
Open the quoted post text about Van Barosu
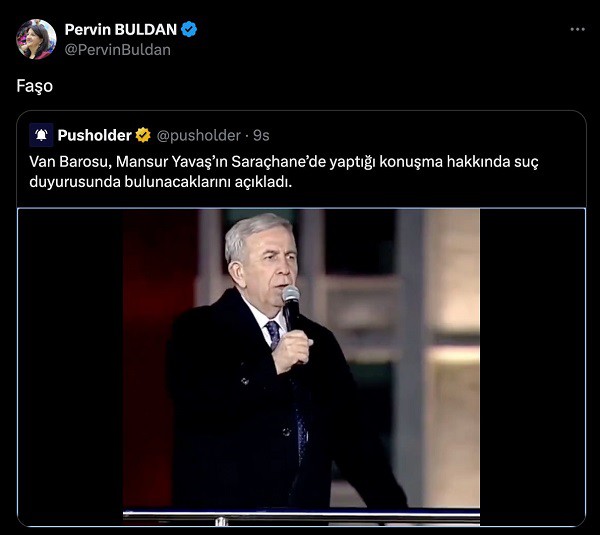284,171
